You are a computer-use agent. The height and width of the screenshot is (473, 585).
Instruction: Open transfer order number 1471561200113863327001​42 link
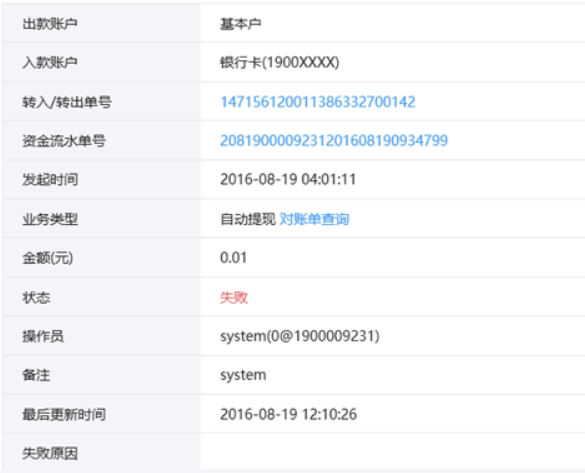coord(317,102)
